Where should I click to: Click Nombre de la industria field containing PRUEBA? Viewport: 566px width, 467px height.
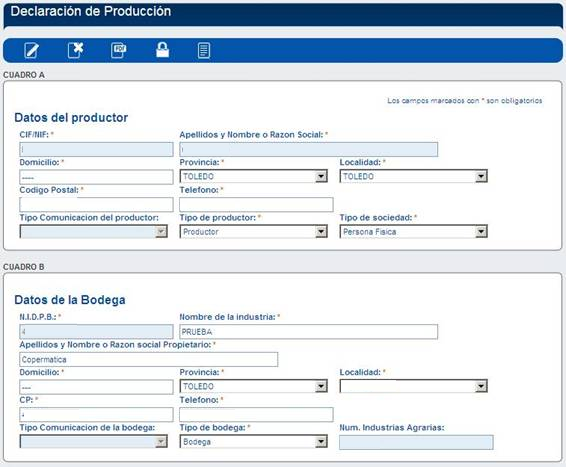(x=309, y=331)
